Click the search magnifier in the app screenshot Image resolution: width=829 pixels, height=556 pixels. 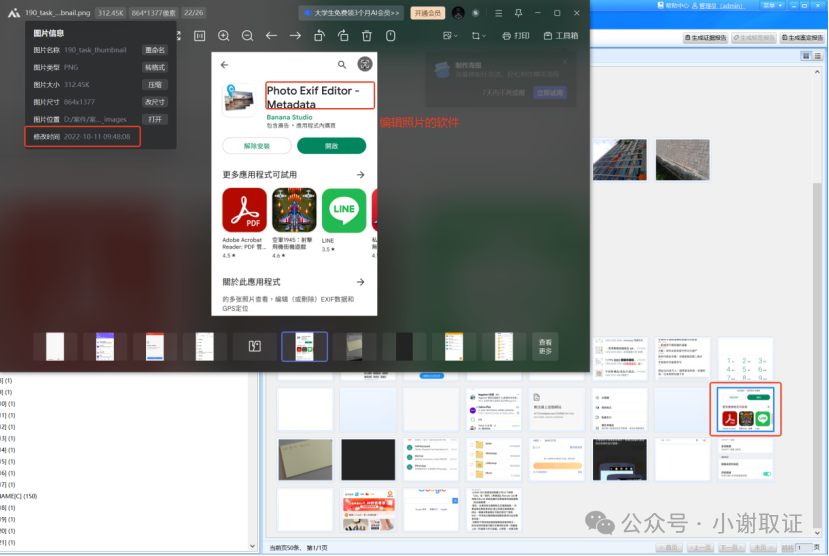pyautogui.click(x=342, y=64)
